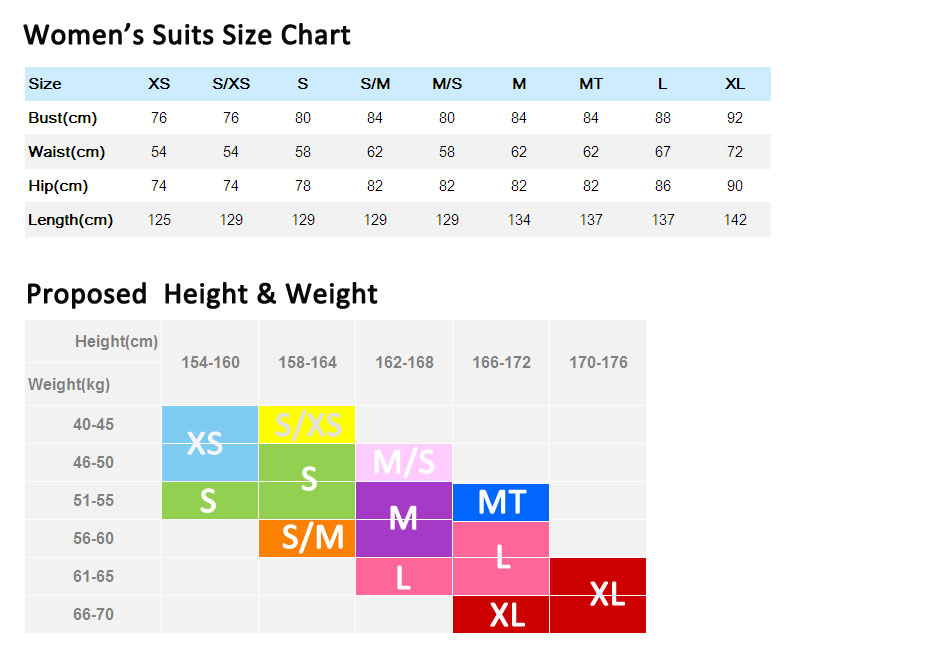Click the "Proposed Height & Weight" heading
The width and height of the screenshot is (950, 661).
[202, 294]
